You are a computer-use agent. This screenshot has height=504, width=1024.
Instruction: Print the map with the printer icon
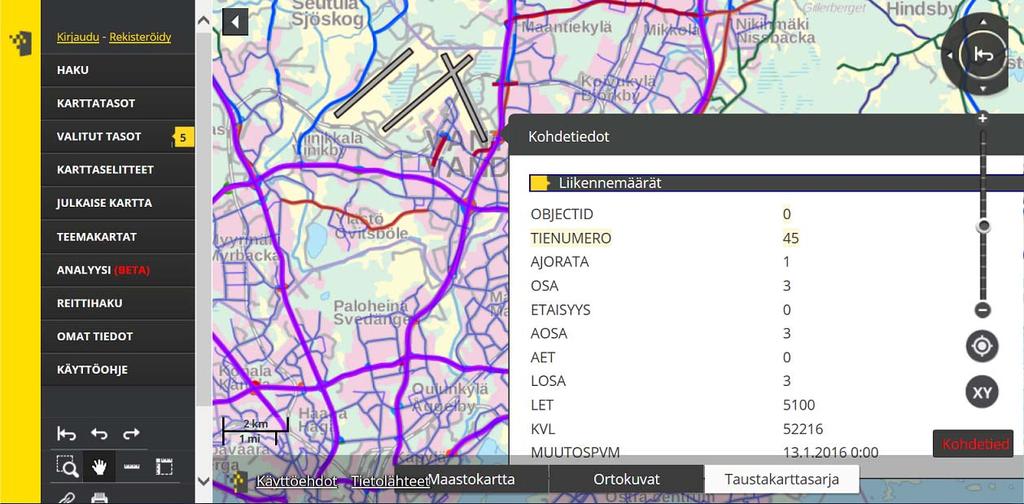point(99,498)
